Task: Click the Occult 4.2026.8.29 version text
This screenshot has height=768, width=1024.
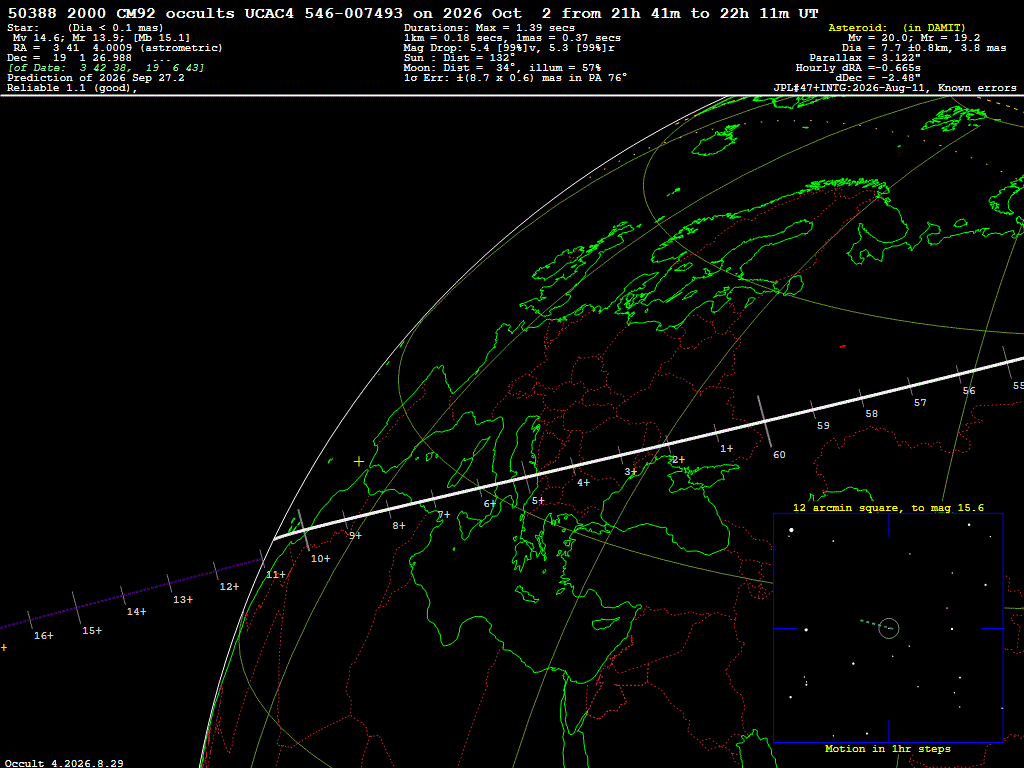Action: [x=64, y=763]
